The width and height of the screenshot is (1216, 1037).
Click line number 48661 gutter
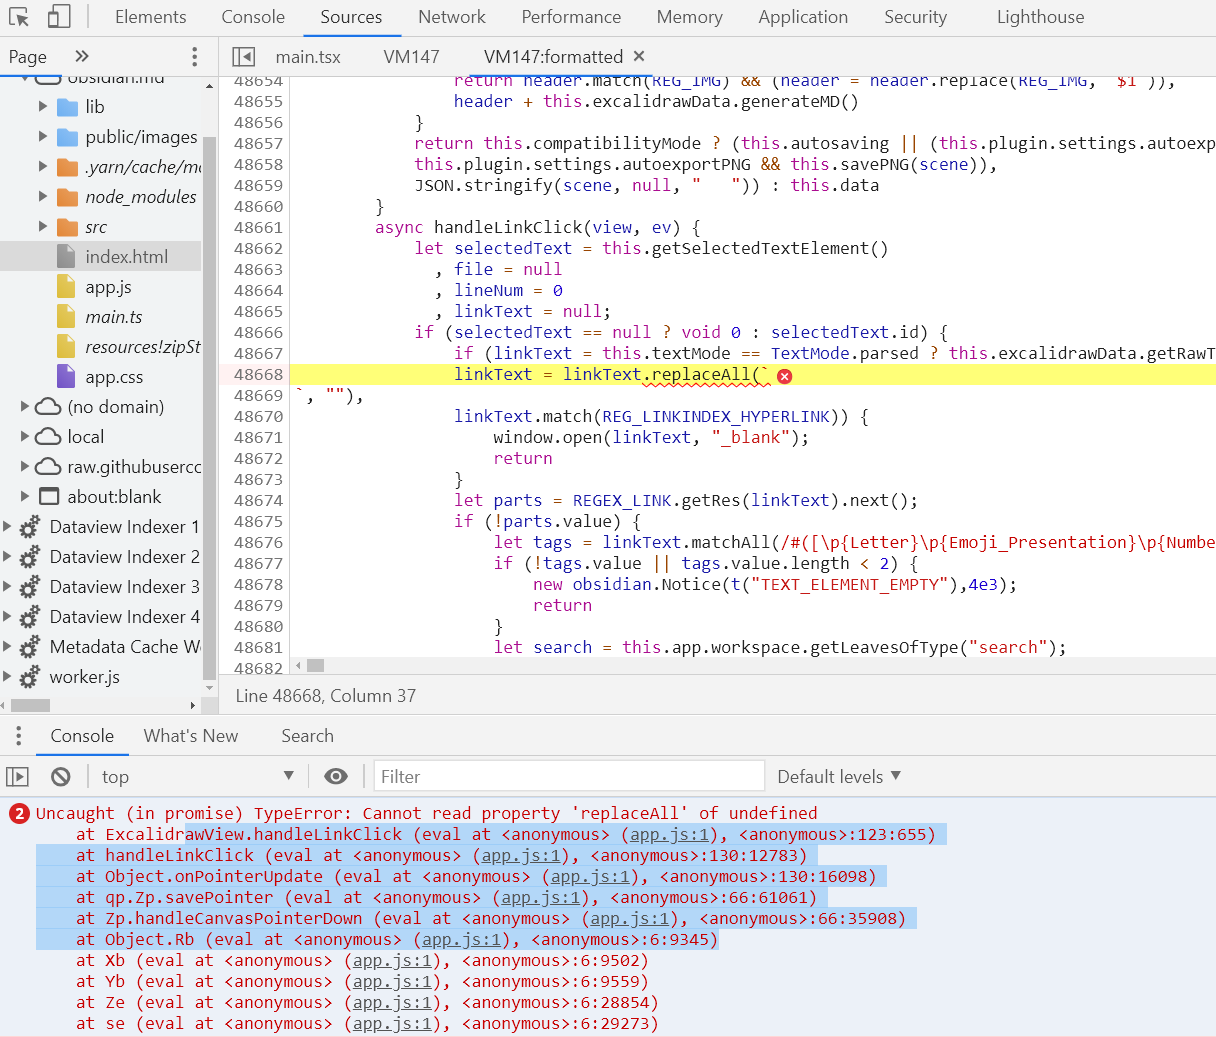pos(258,227)
